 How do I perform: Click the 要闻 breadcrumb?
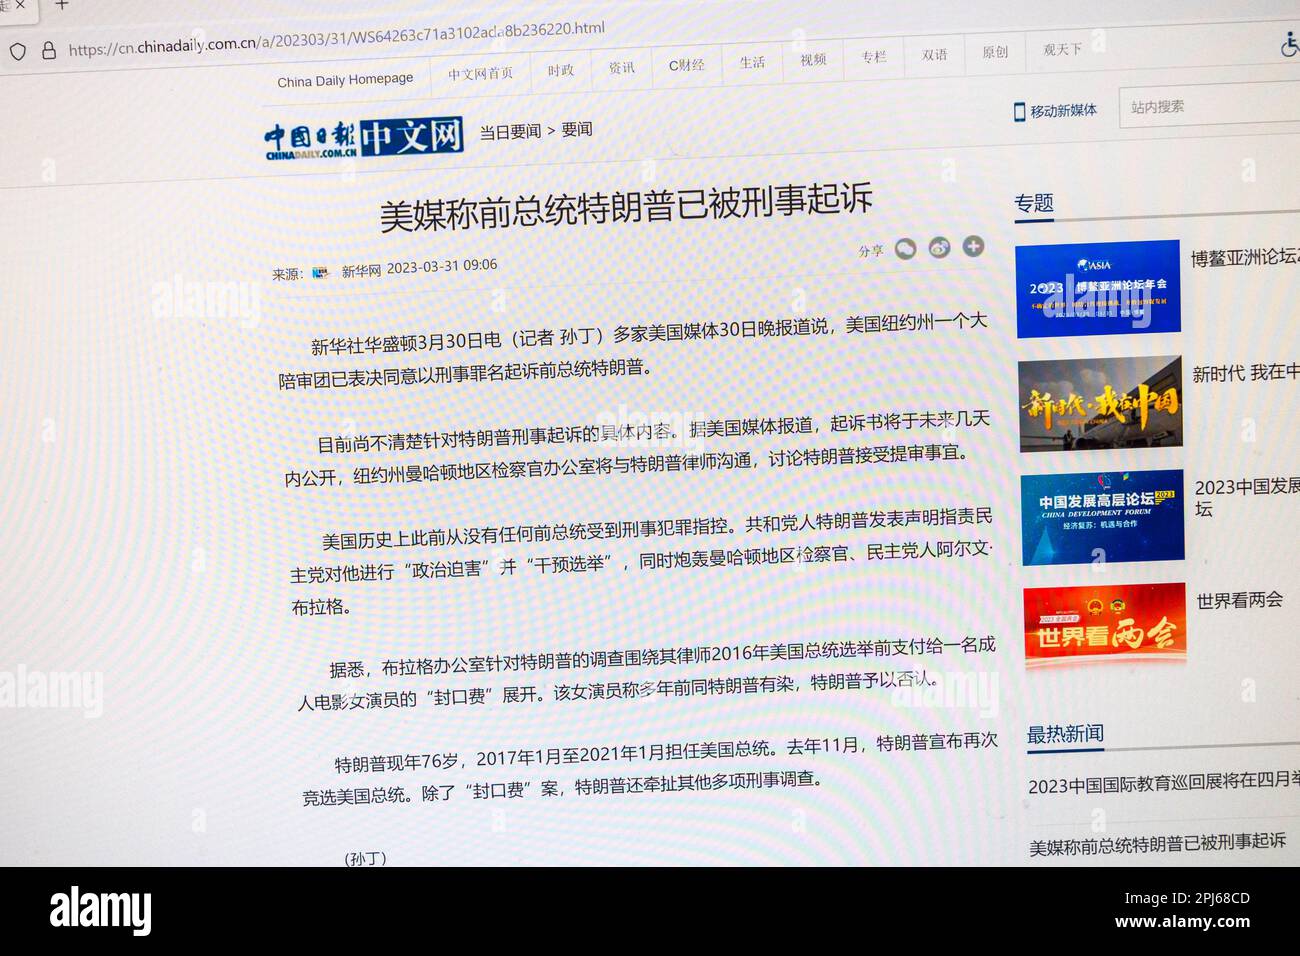[577, 129]
